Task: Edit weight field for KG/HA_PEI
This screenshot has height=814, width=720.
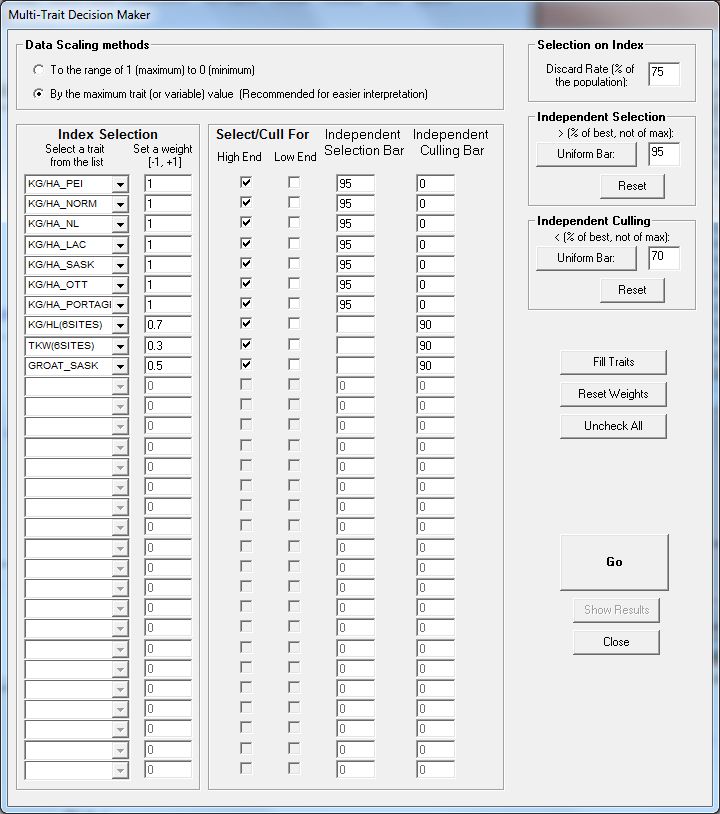Action: click(x=168, y=184)
